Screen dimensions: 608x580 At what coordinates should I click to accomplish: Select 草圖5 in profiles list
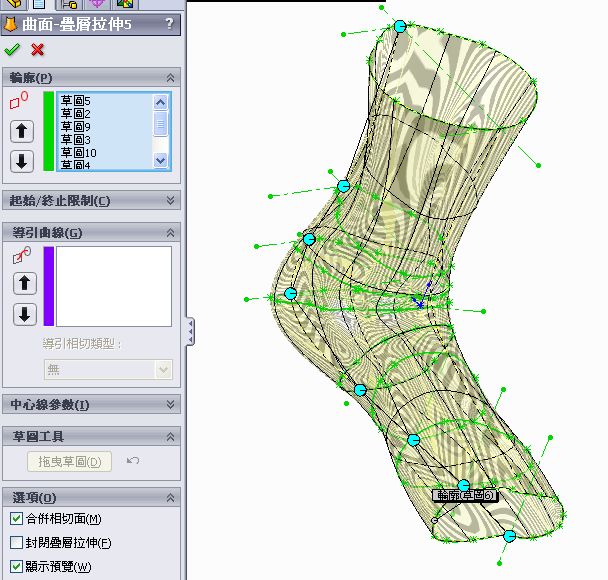coord(76,101)
